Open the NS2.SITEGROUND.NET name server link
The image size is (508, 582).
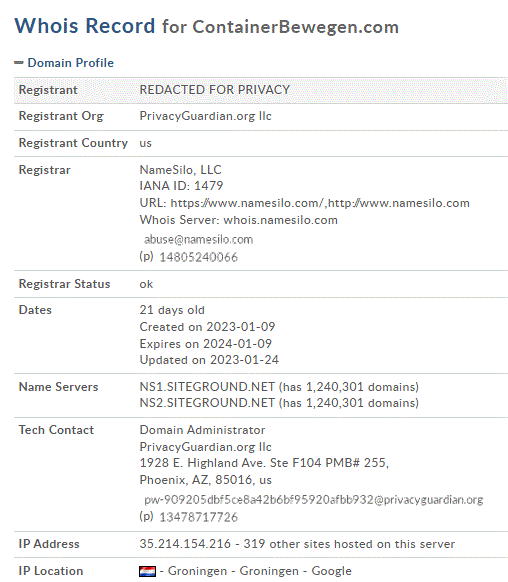(207, 403)
